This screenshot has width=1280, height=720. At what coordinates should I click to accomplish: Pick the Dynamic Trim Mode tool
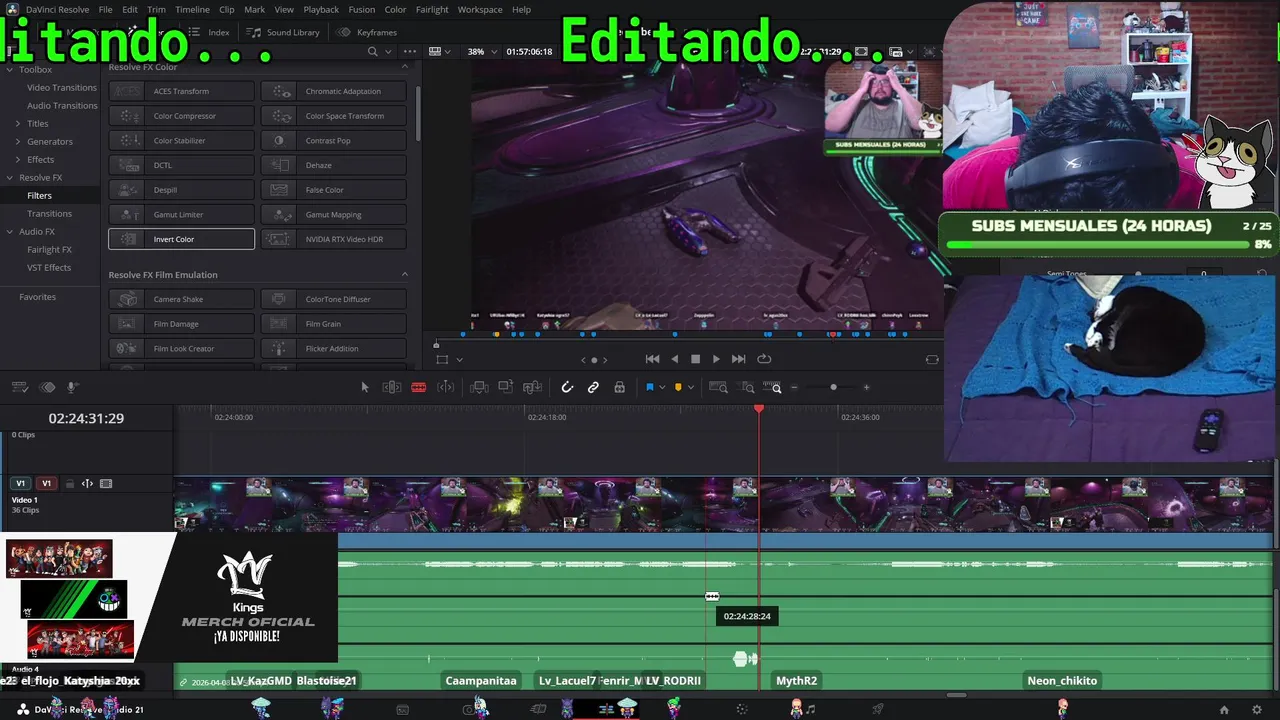[x=446, y=387]
